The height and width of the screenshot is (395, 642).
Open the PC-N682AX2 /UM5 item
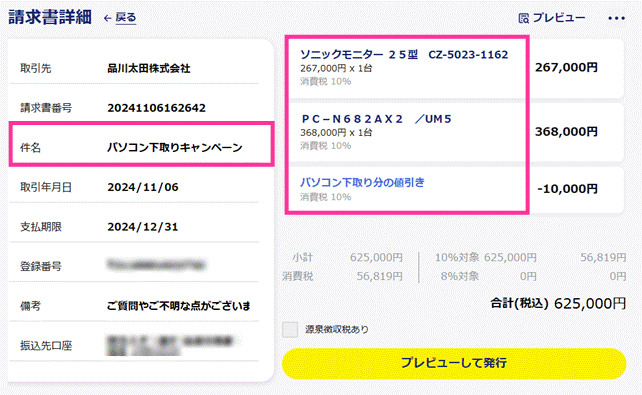[x=376, y=119]
